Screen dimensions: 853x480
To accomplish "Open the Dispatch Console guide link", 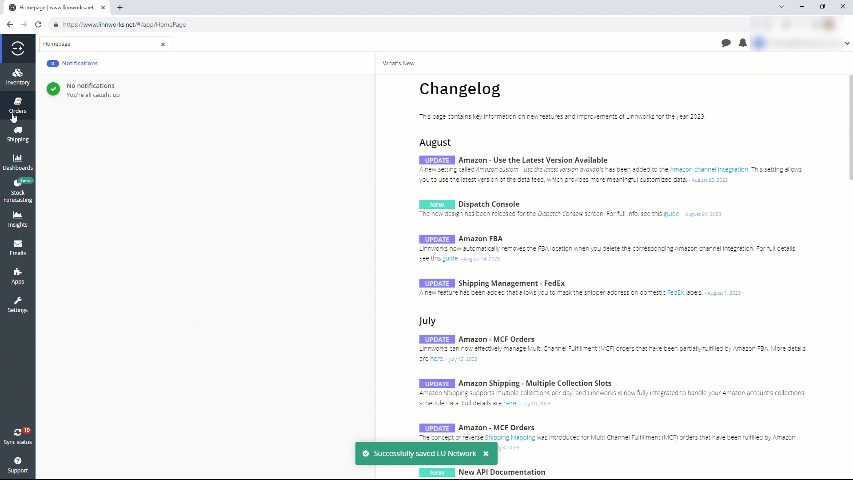I will pos(671,214).
